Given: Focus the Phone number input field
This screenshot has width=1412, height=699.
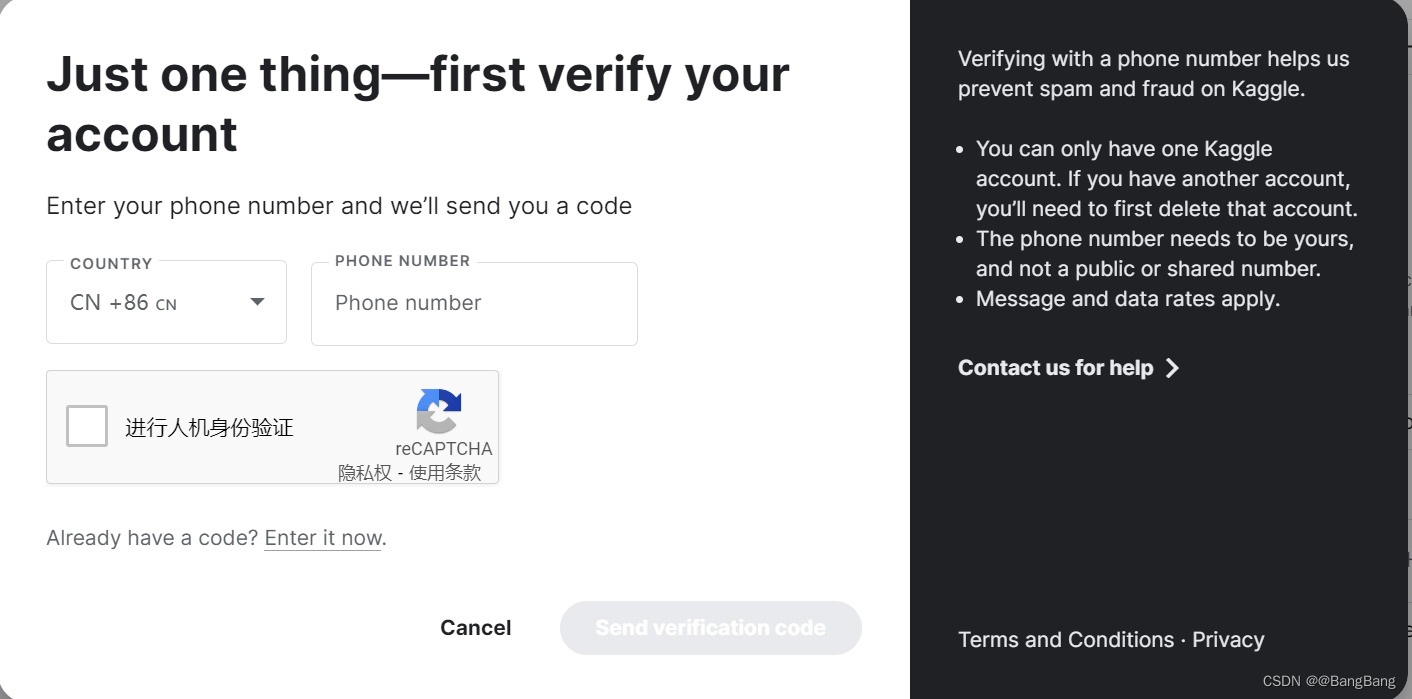Looking at the screenshot, I should (x=474, y=304).
